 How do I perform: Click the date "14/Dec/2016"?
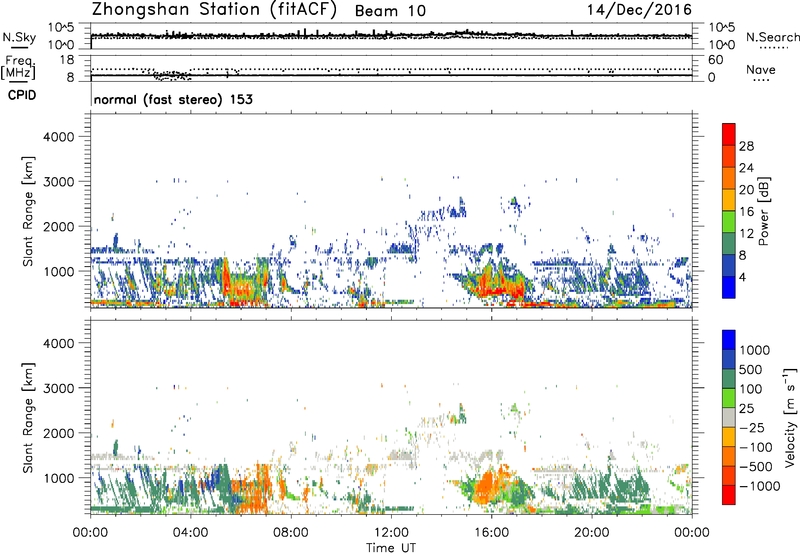(639, 10)
